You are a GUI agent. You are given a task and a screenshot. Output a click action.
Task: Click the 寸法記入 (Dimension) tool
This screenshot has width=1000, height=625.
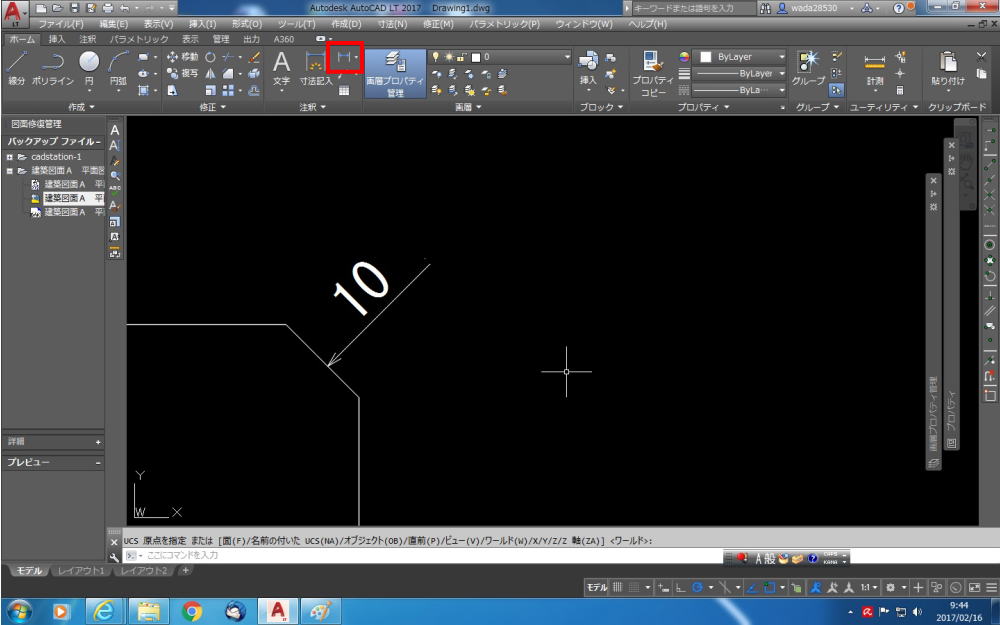point(316,69)
